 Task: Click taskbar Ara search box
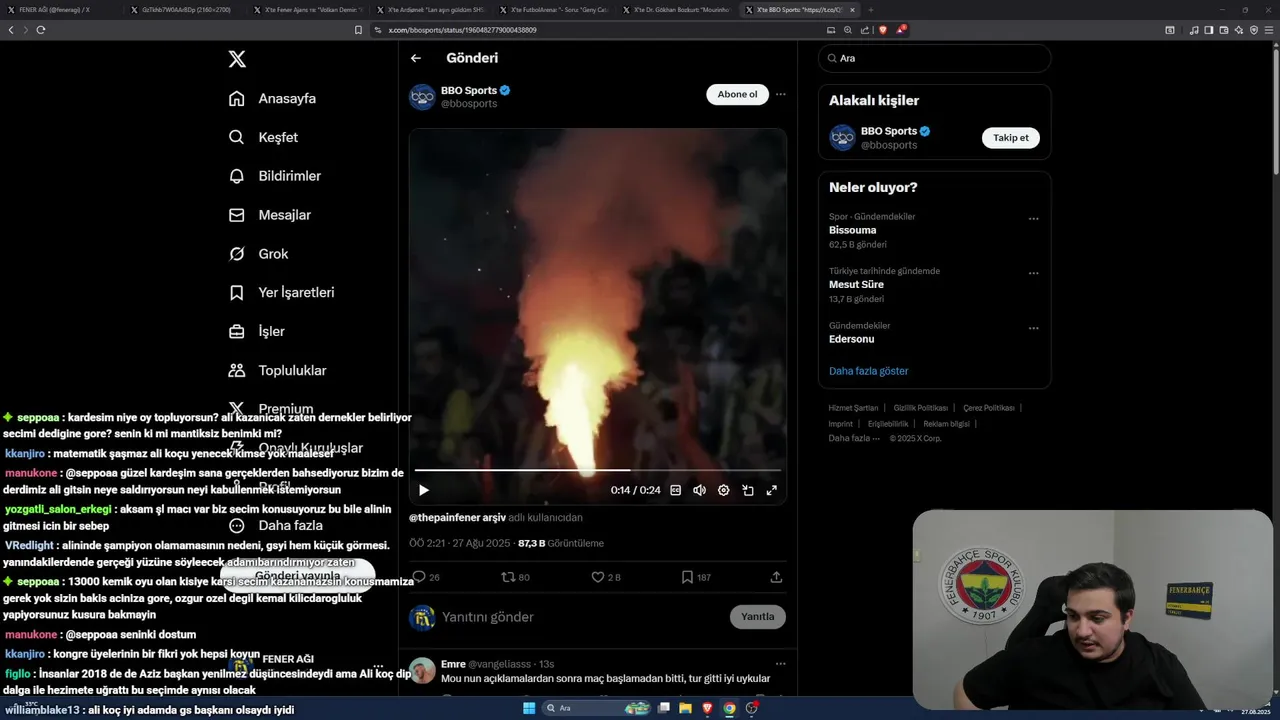[595, 708]
